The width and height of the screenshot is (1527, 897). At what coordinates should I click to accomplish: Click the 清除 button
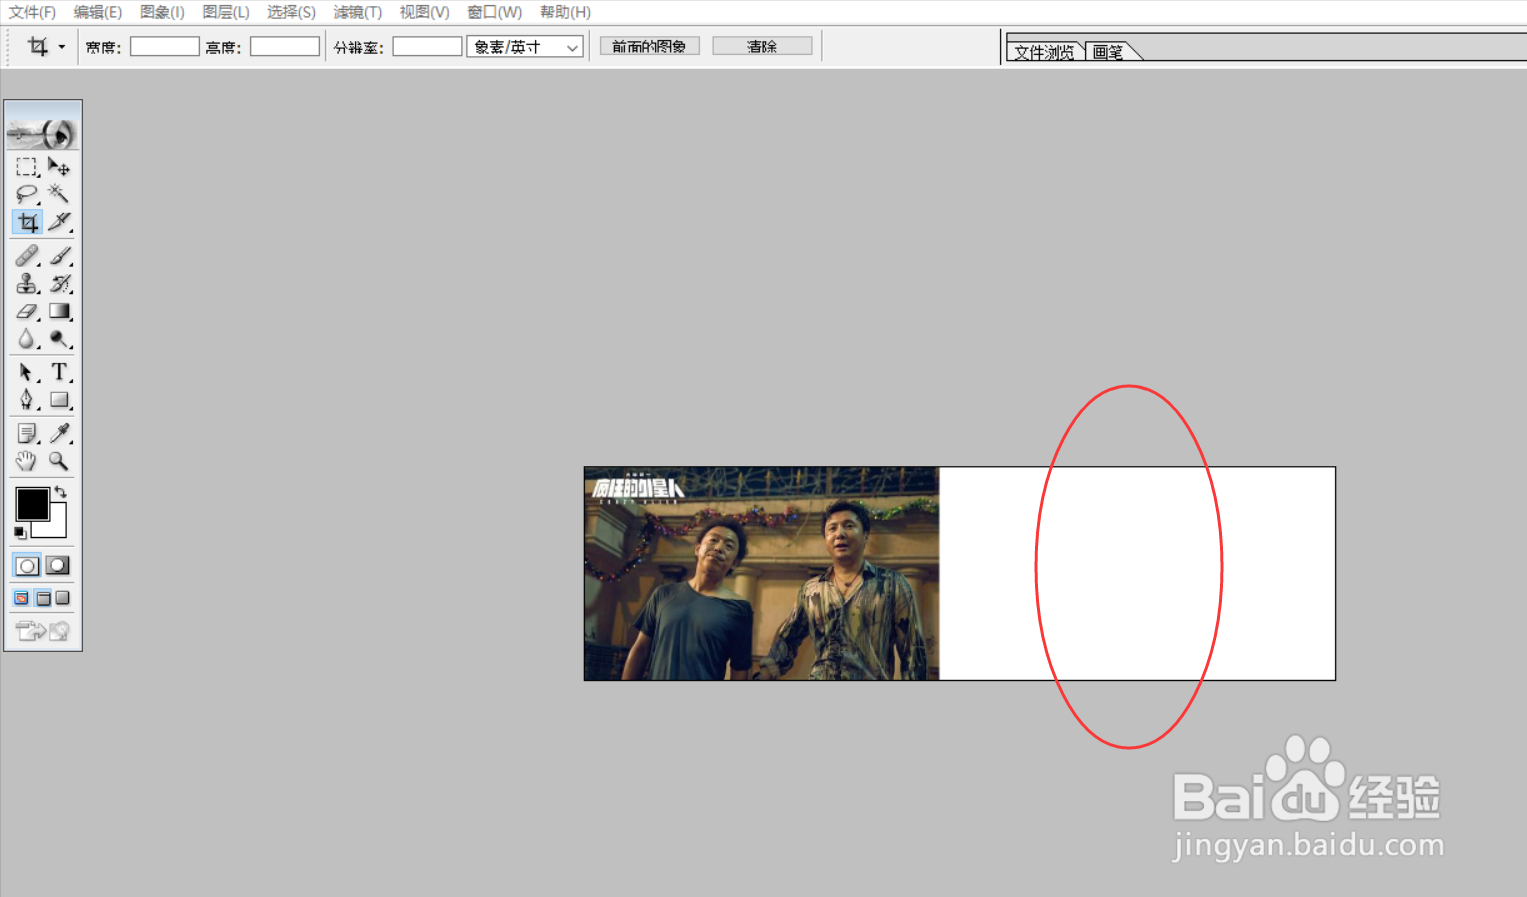[762, 47]
